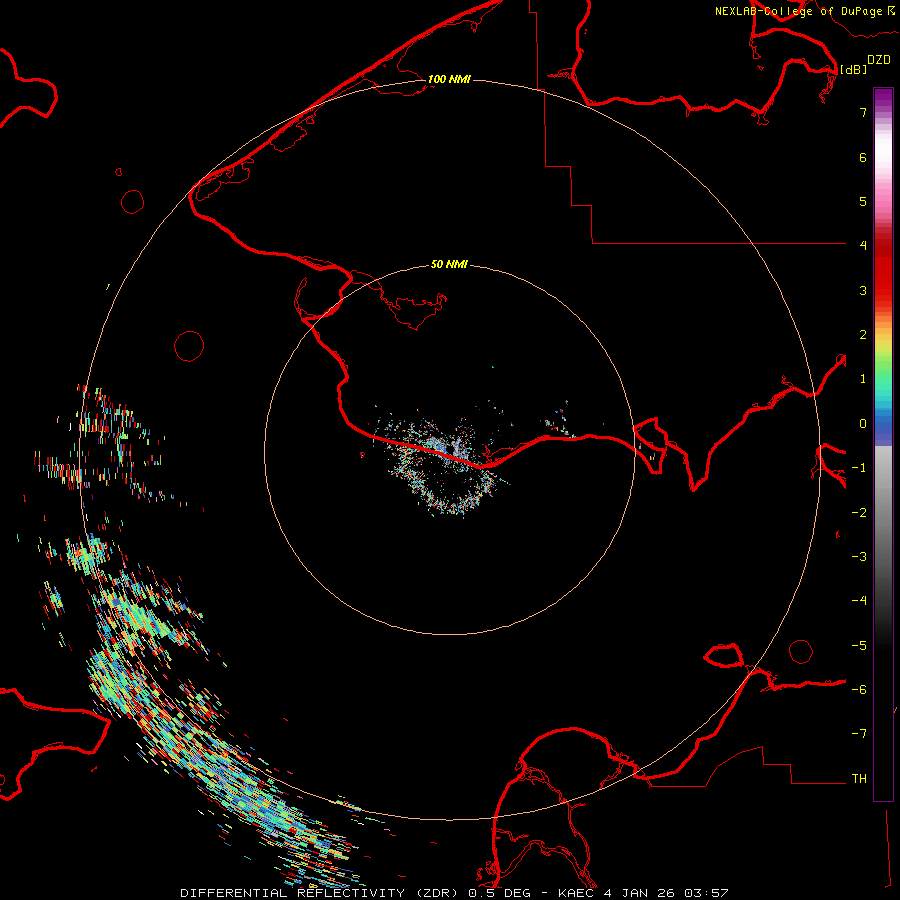Click the DIFFERENTIAL REFLECTIVITY (ZDR) caption text
The height and width of the screenshot is (900, 900).
point(321,893)
